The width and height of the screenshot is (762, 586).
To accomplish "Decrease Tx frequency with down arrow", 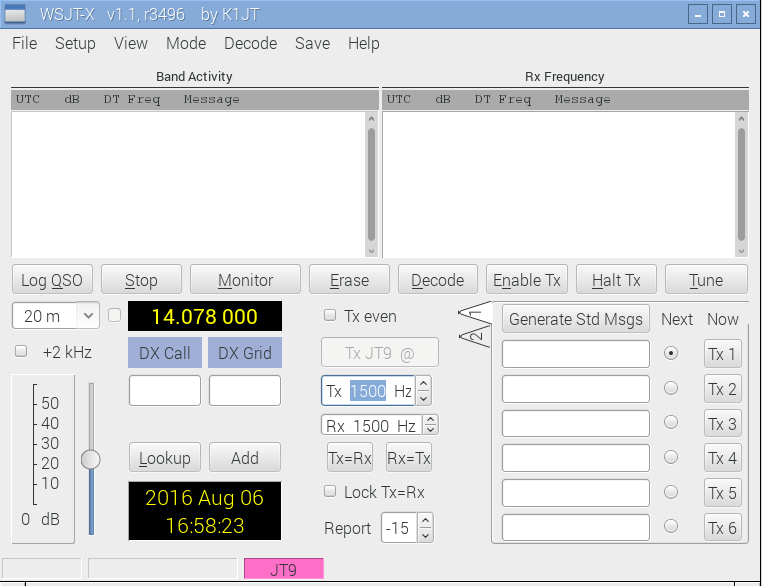I will tap(423, 398).
